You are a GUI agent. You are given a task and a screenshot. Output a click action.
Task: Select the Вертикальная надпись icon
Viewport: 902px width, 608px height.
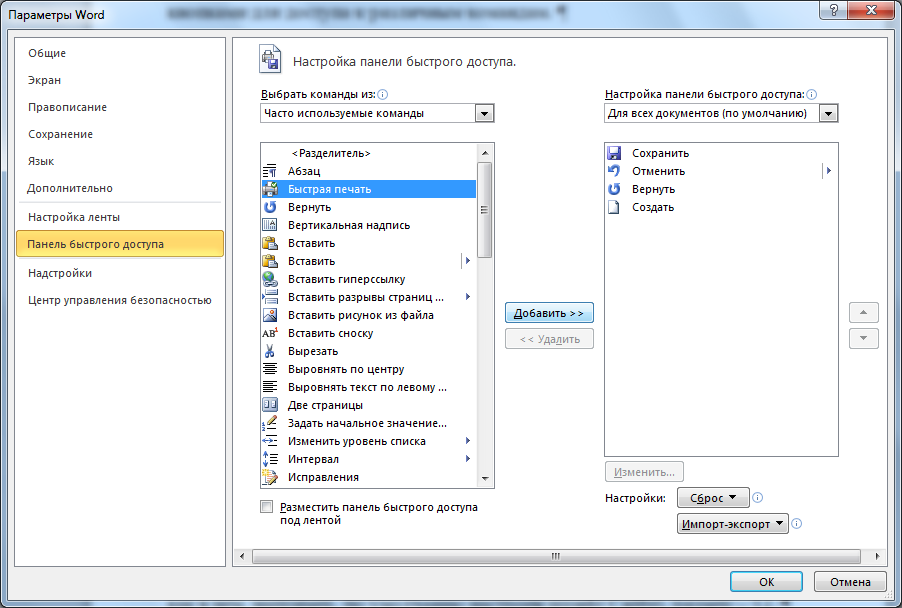tap(270, 225)
